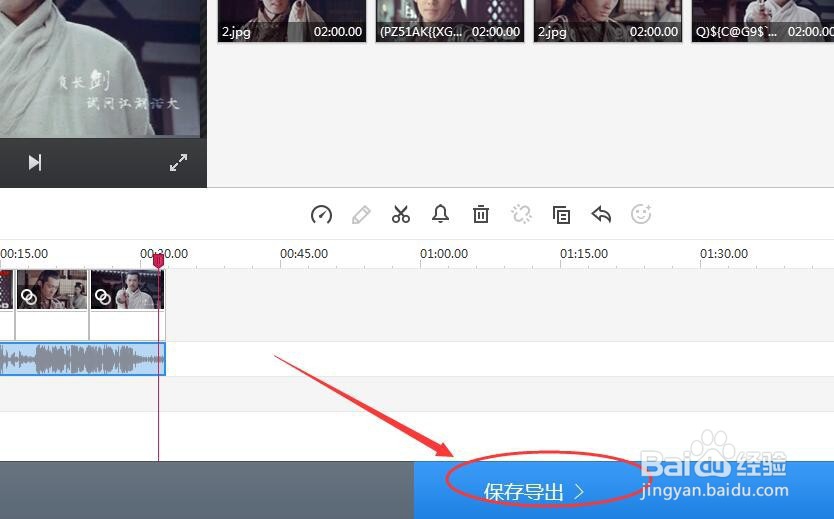Click the 00:15.00 ruler mark

(24, 254)
